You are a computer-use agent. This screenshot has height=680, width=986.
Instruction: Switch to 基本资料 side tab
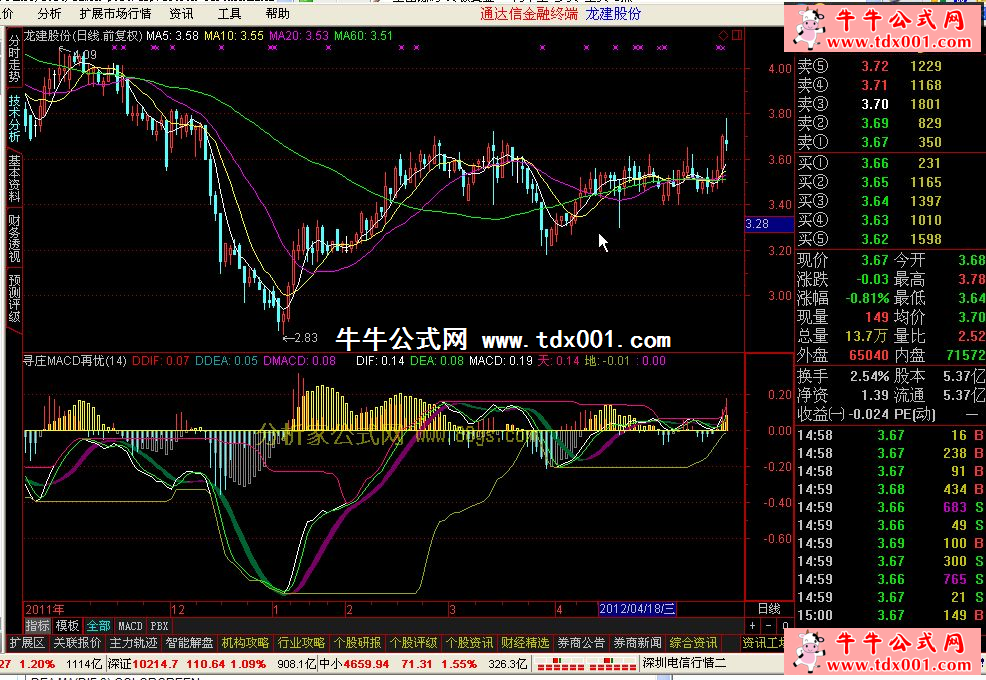[x=14, y=178]
